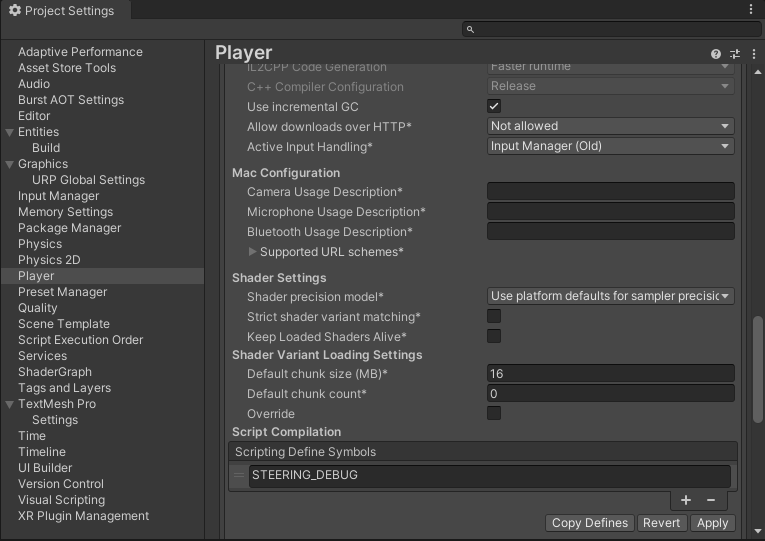Viewport: 765px width, 541px height.
Task: Open Active Input Handling dropdown
Action: point(610,146)
